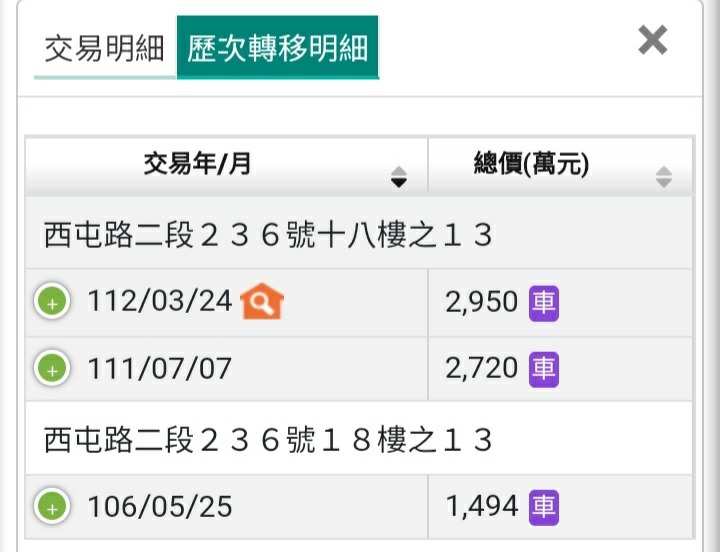Image resolution: width=720 pixels, height=552 pixels.
Task: Click the purple 車 badge beside 2,720
Action: pyautogui.click(x=544, y=370)
